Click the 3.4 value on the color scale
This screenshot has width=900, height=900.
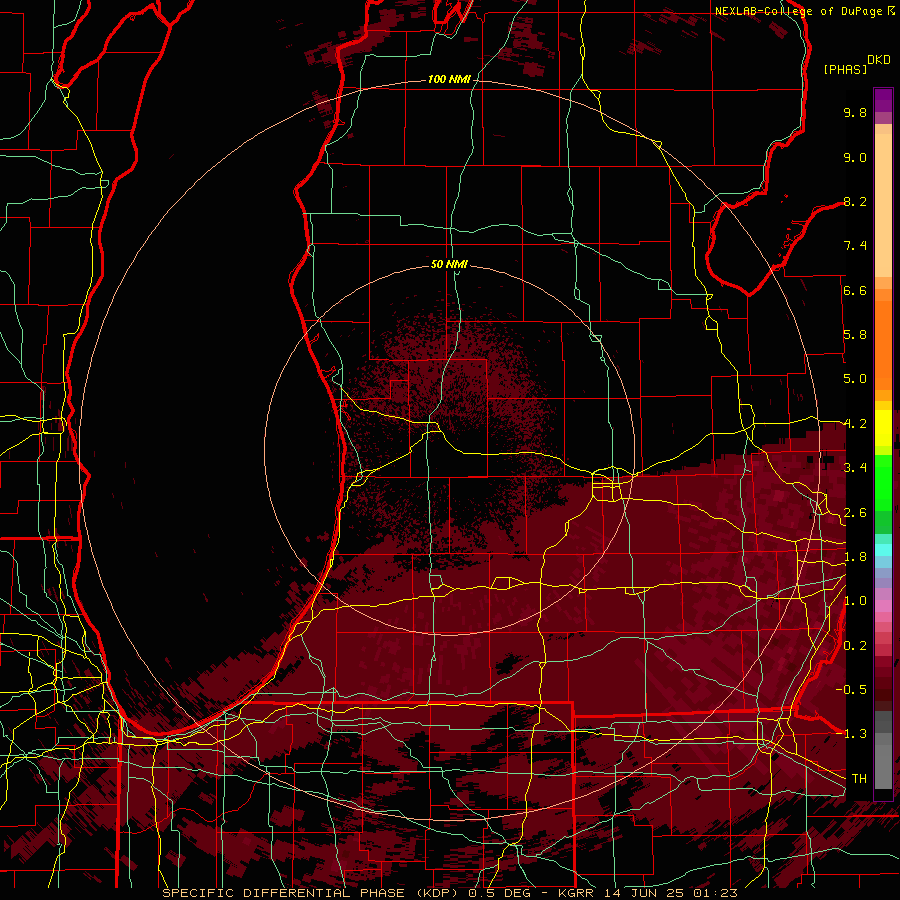coord(855,468)
